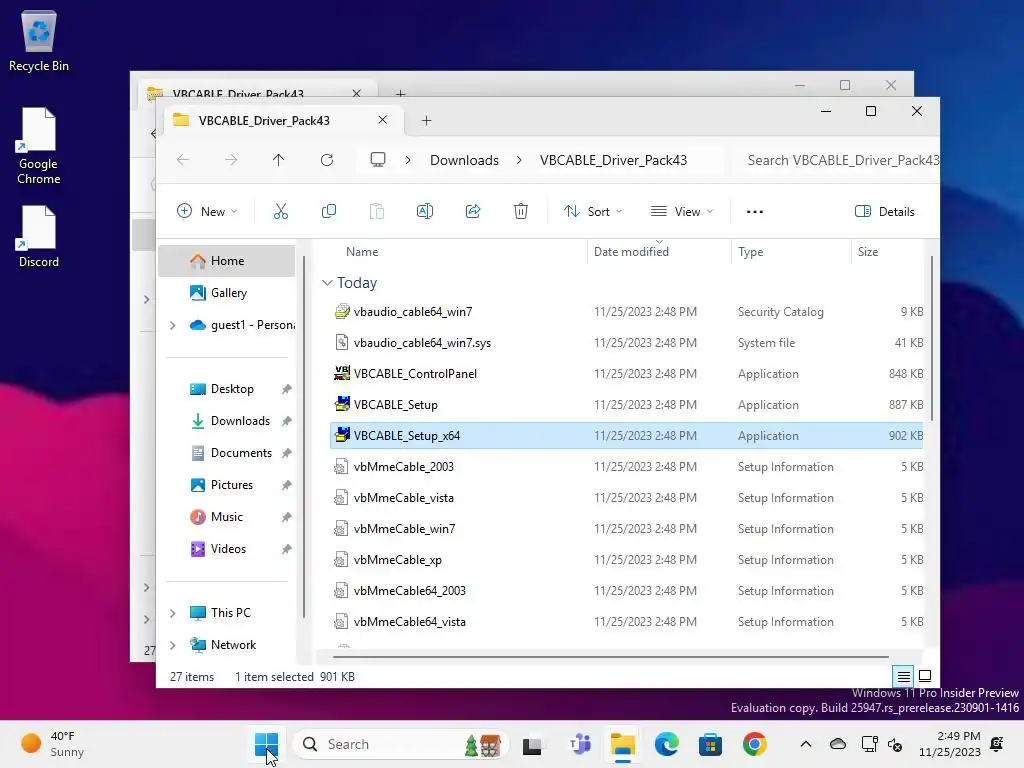Click the file list vertical scrollbar
This screenshot has width=1024, height=768.
(x=931, y=338)
